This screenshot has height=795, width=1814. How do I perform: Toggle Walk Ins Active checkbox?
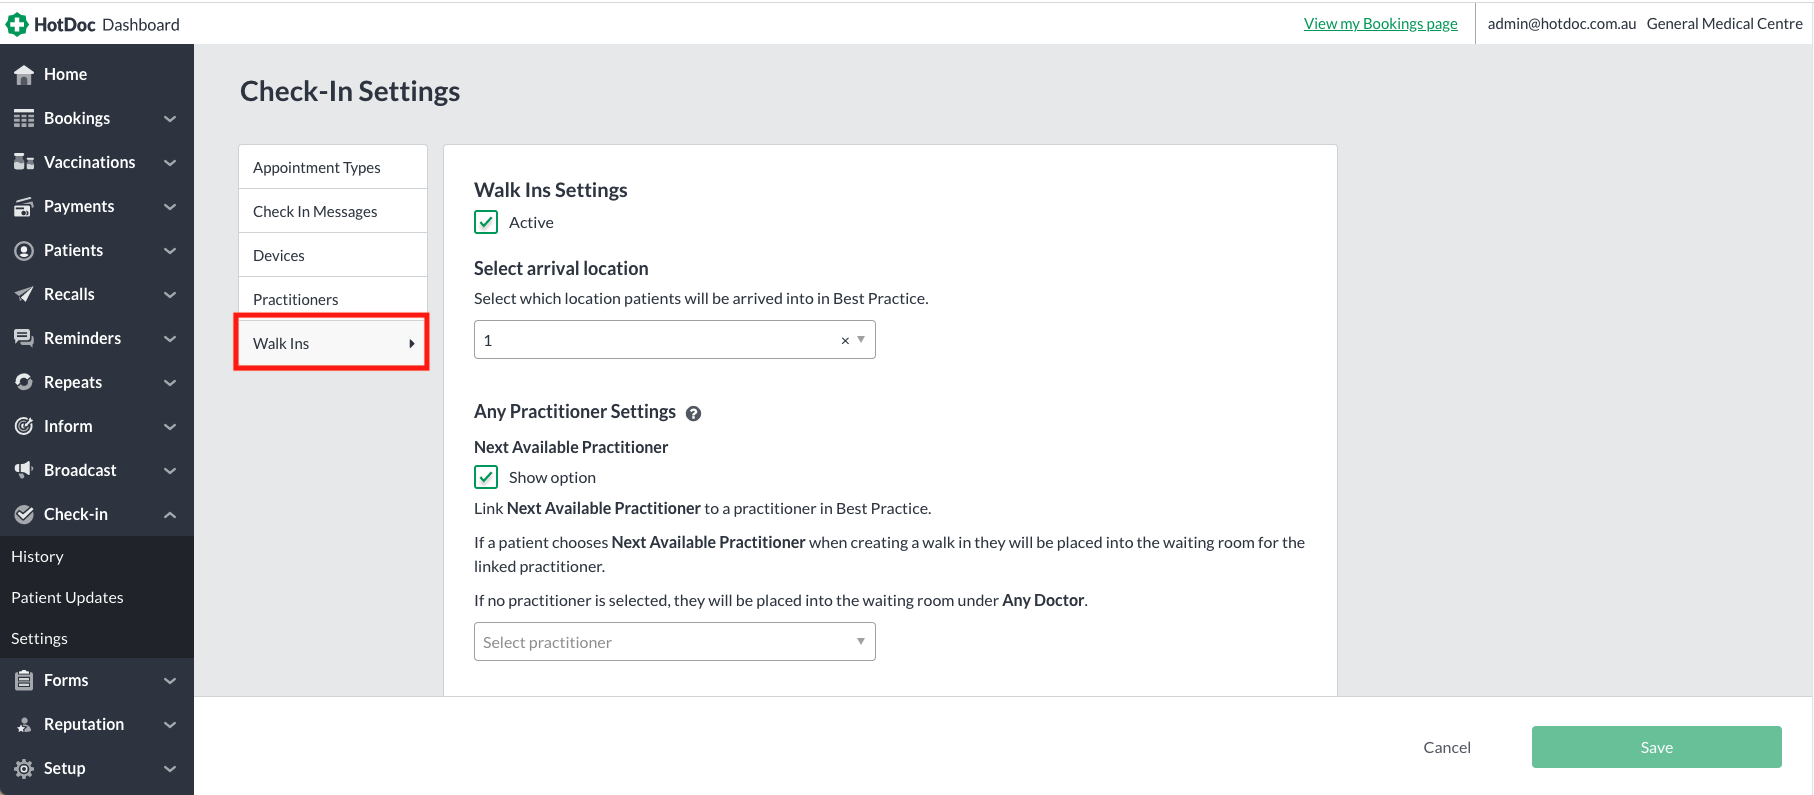(486, 222)
